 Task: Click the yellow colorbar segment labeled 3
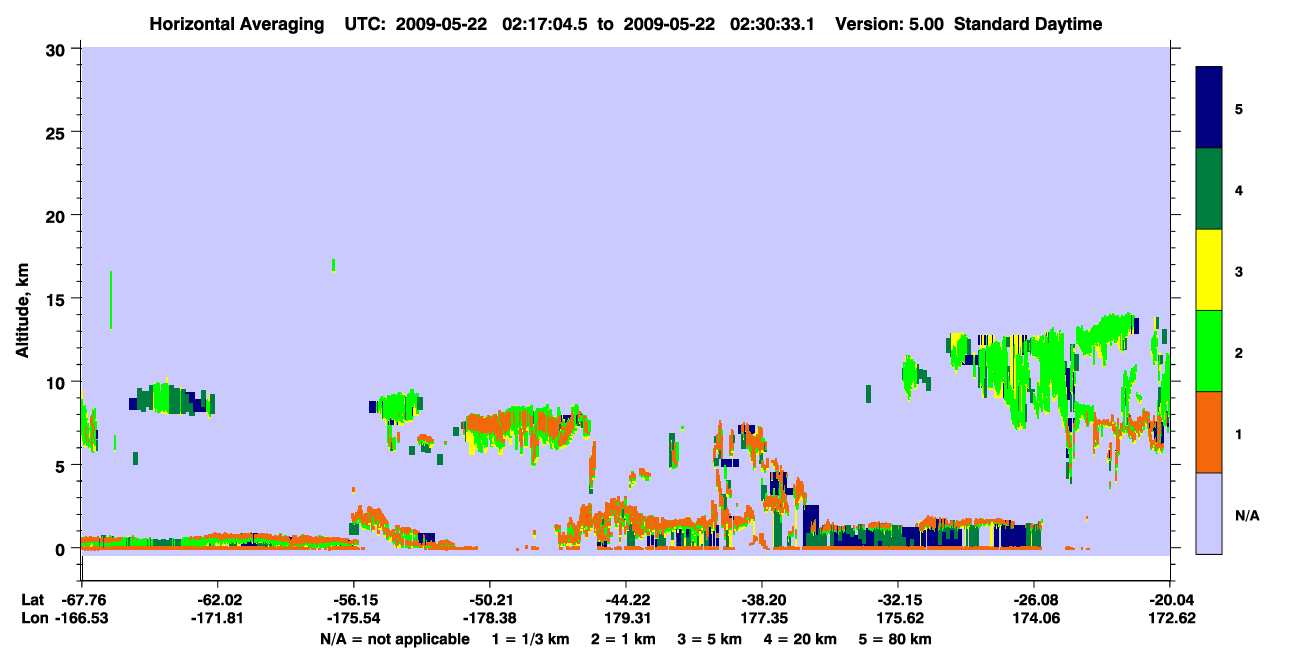click(1209, 270)
